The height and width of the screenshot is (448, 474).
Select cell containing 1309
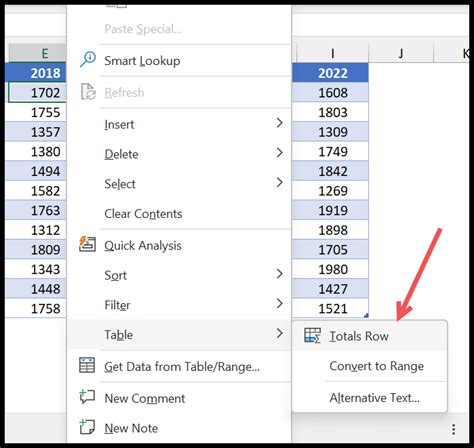(330, 132)
